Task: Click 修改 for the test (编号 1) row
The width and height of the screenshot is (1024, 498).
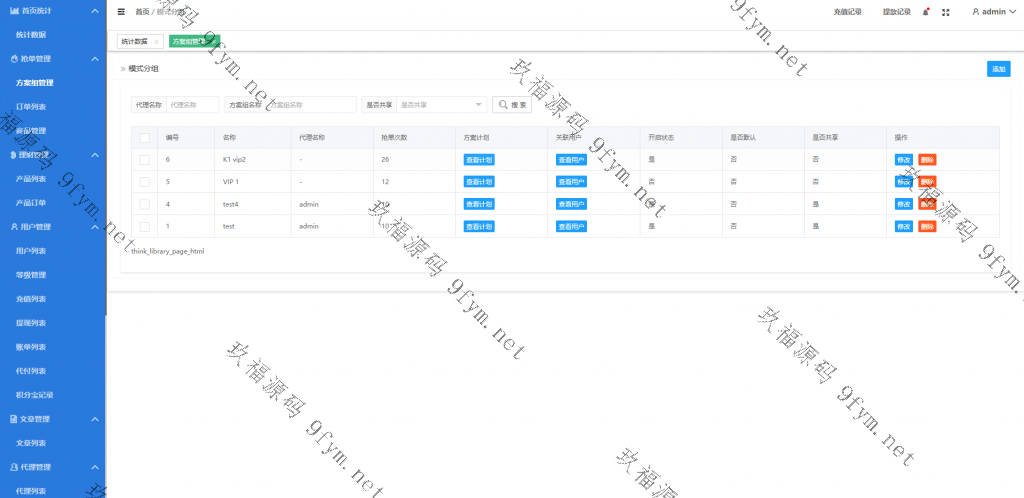Action: tap(904, 226)
